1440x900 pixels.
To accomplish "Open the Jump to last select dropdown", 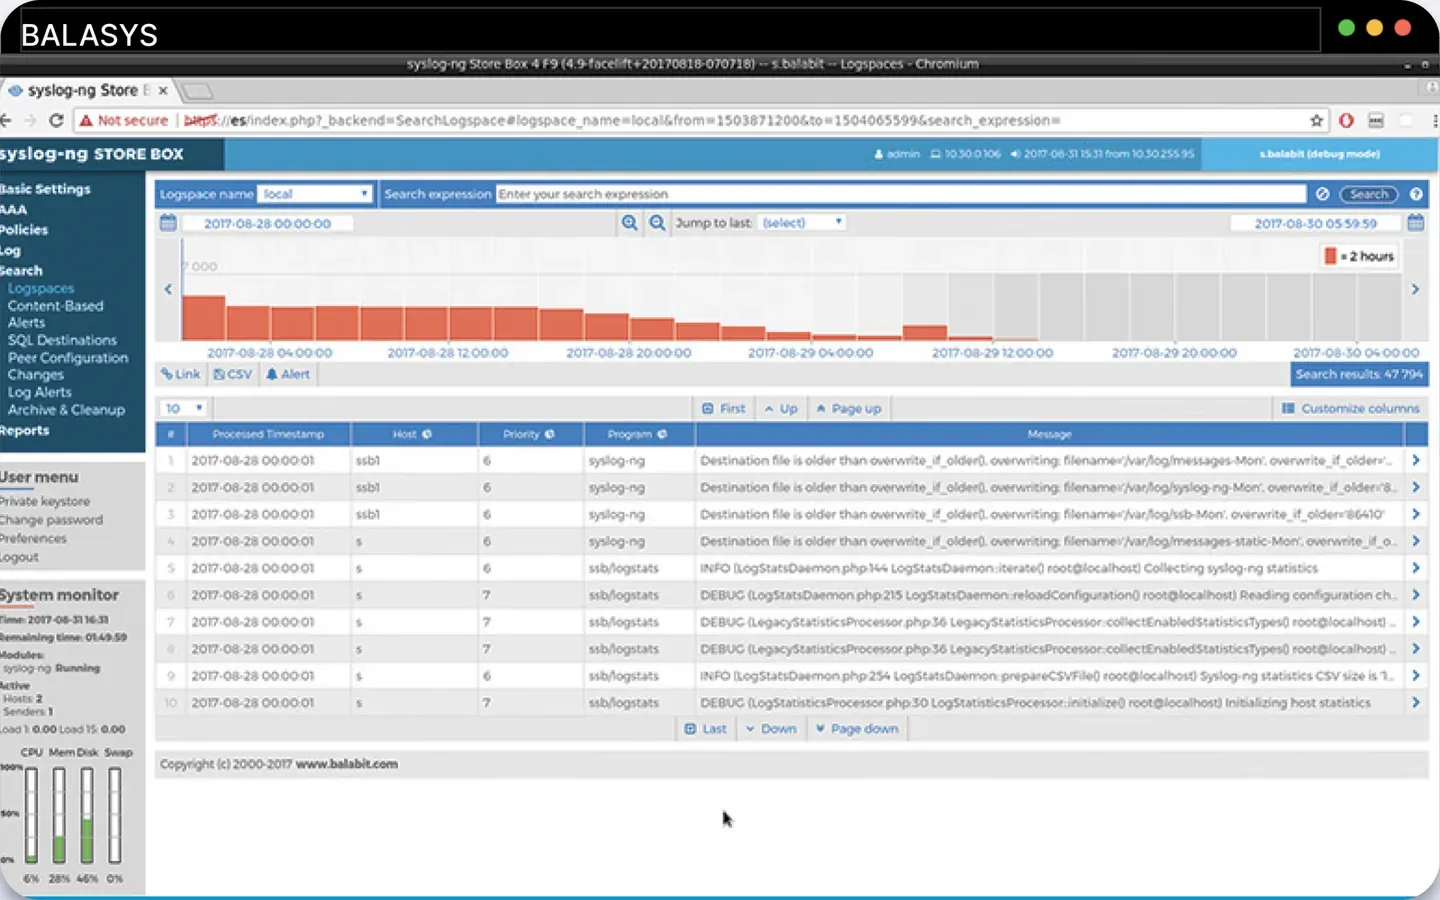I will 803,223.
